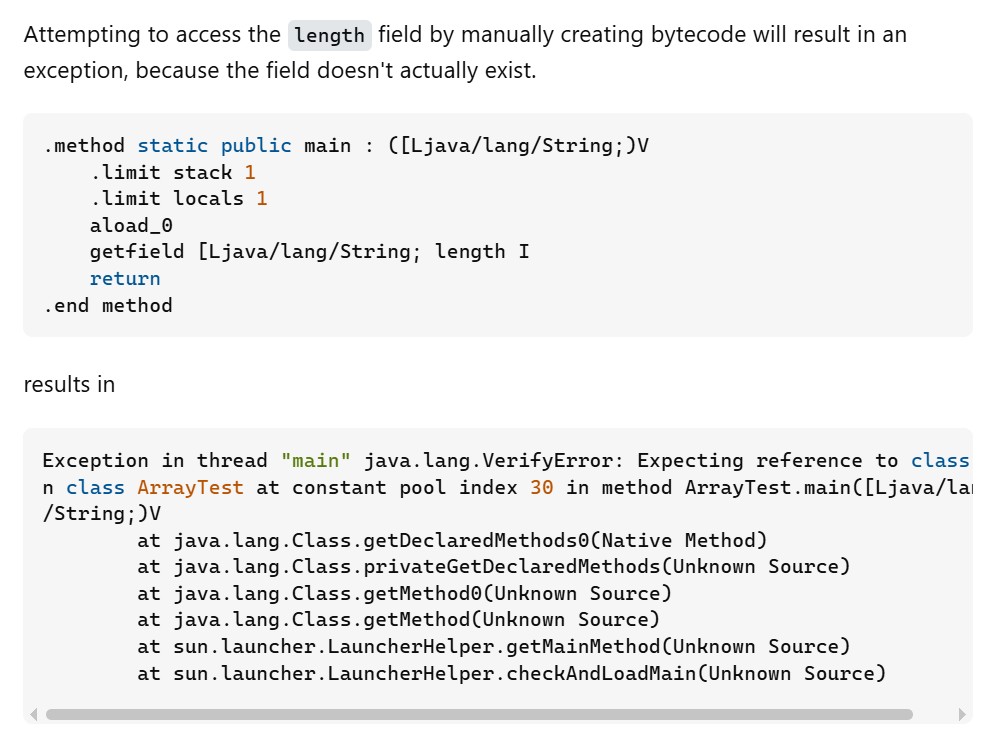Image resolution: width=998 pixels, height=741 pixels.
Task: Click the 'privateGetDeclaredMethods' stack trace line
Action: (494, 567)
